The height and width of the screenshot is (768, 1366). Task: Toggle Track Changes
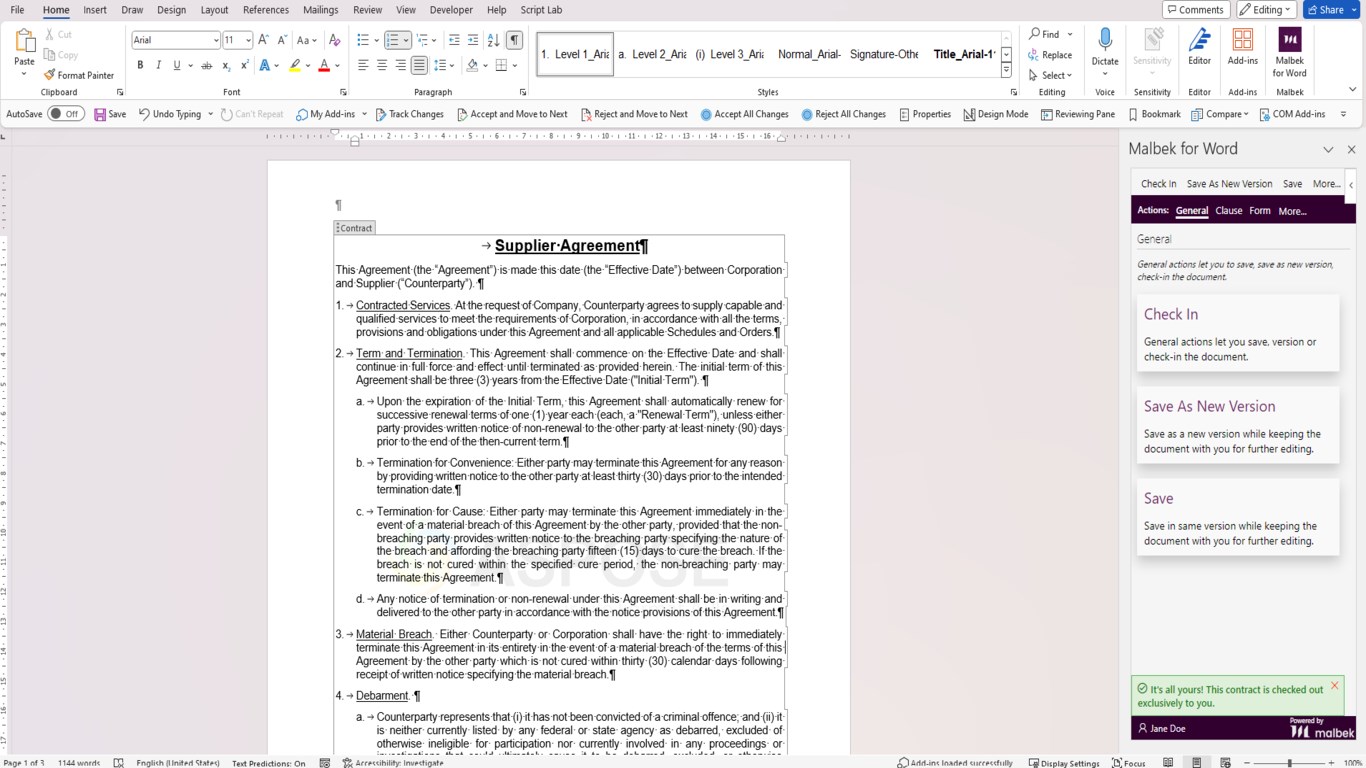click(x=409, y=114)
